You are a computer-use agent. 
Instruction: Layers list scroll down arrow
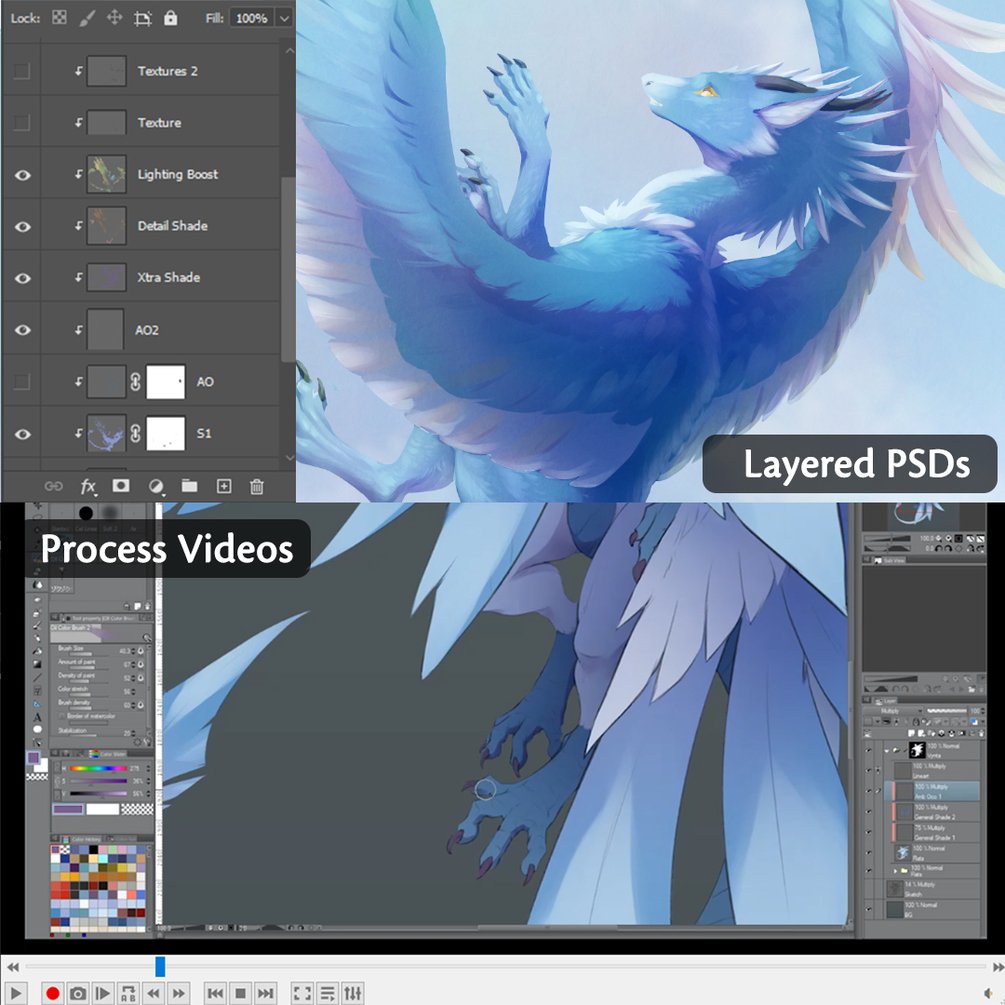289,458
